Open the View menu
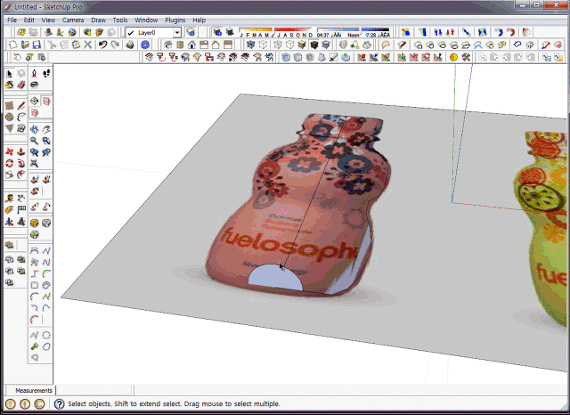570x415 pixels. tap(48, 20)
